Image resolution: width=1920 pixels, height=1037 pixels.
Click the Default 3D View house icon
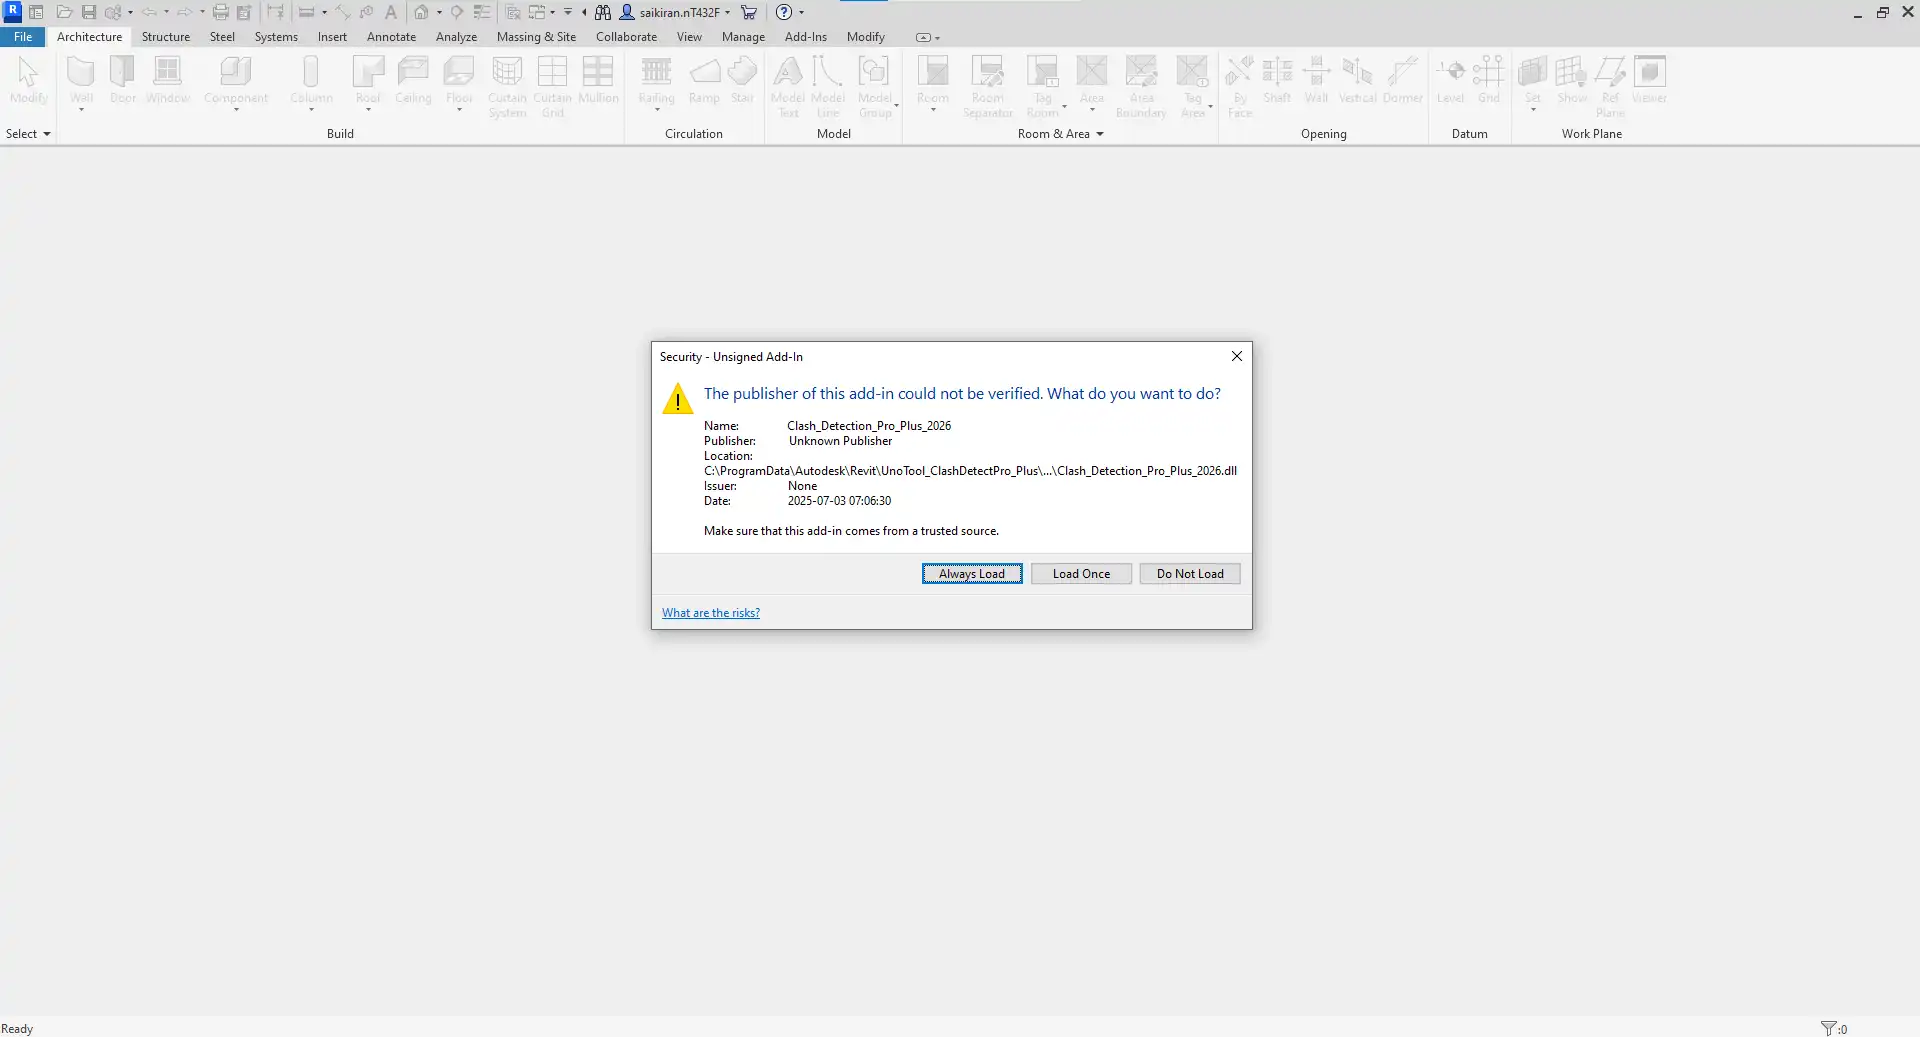(x=421, y=12)
